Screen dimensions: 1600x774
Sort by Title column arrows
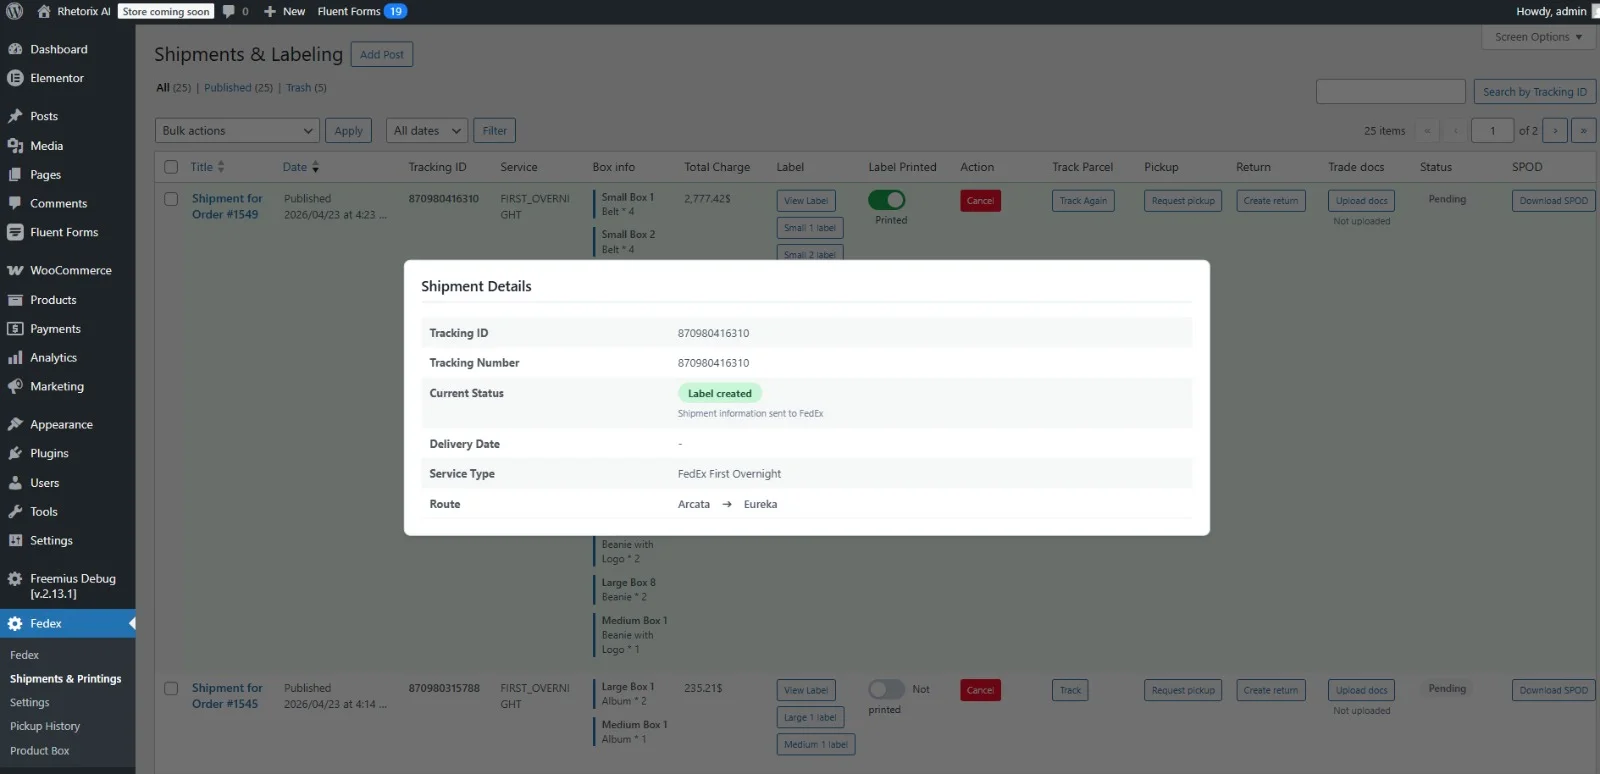point(221,167)
